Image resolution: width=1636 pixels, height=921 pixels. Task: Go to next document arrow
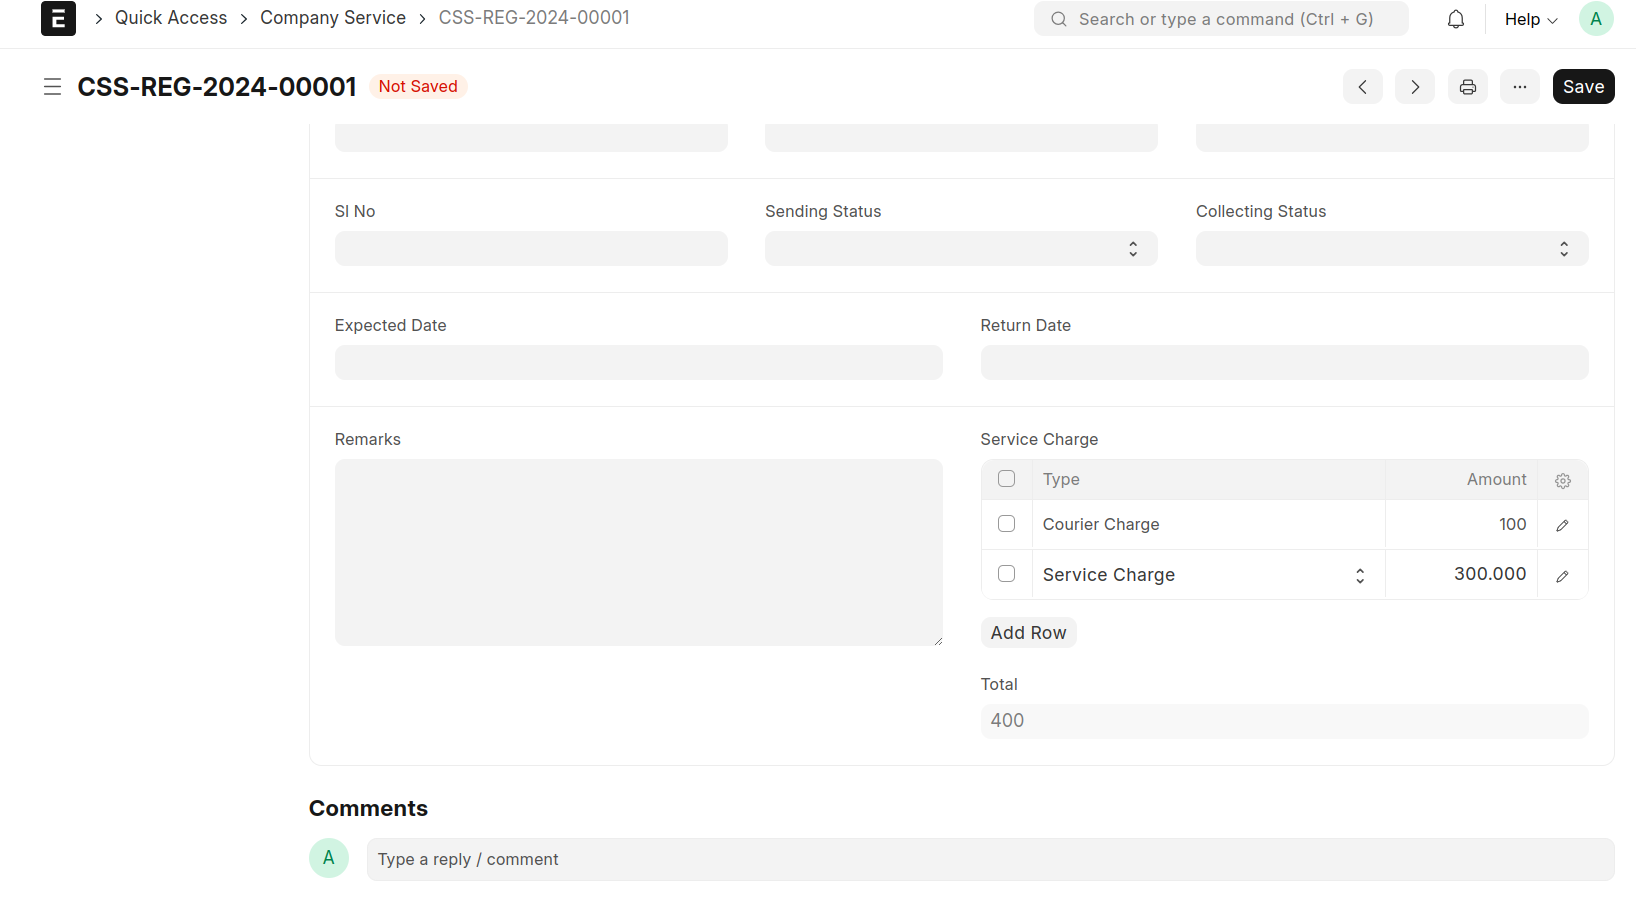[x=1414, y=87]
